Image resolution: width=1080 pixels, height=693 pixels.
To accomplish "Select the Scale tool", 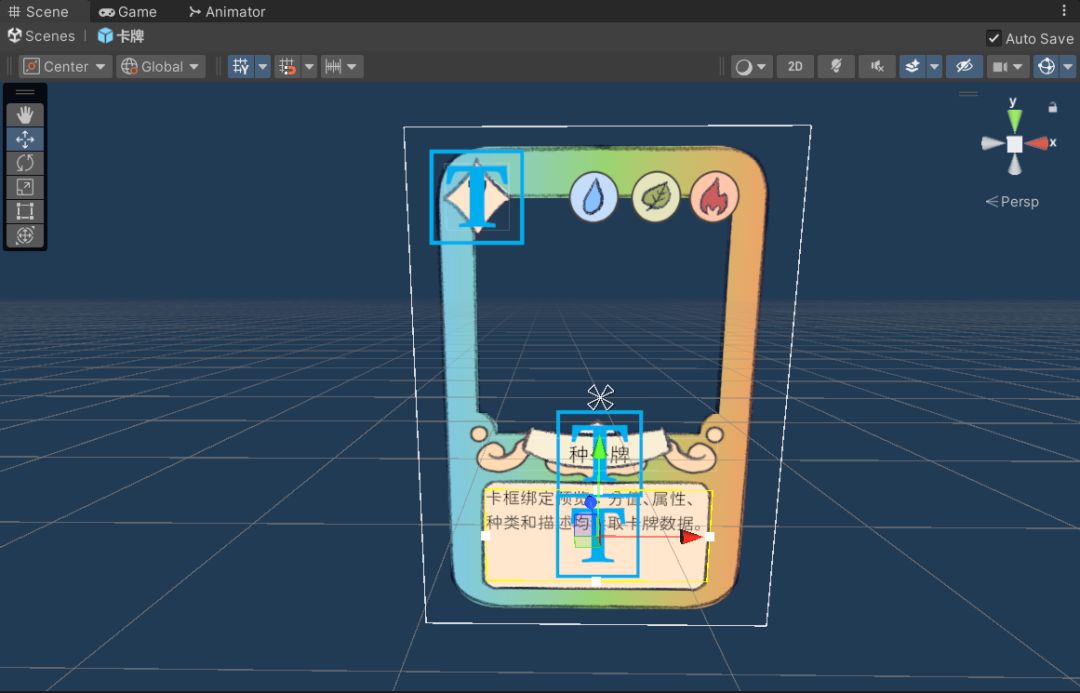I will click(25, 187).
